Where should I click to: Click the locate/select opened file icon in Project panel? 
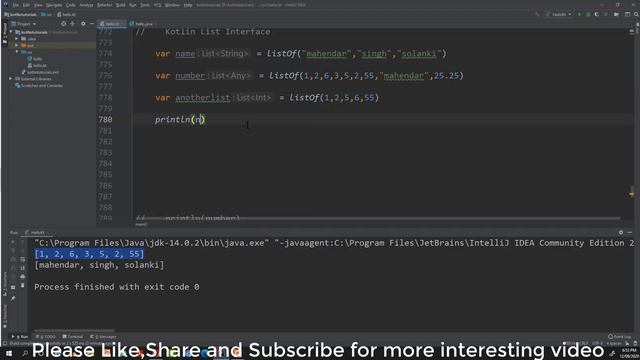[x=63, y=24]
